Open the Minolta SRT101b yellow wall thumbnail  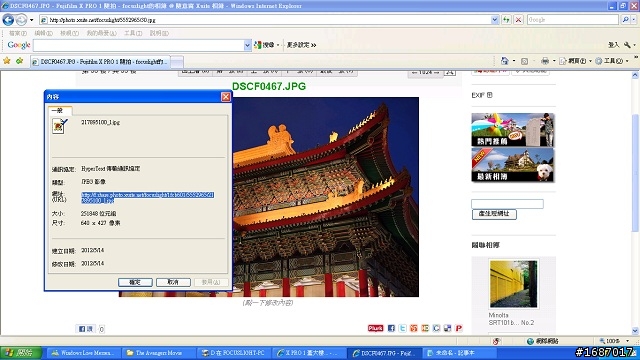(513, 284)
